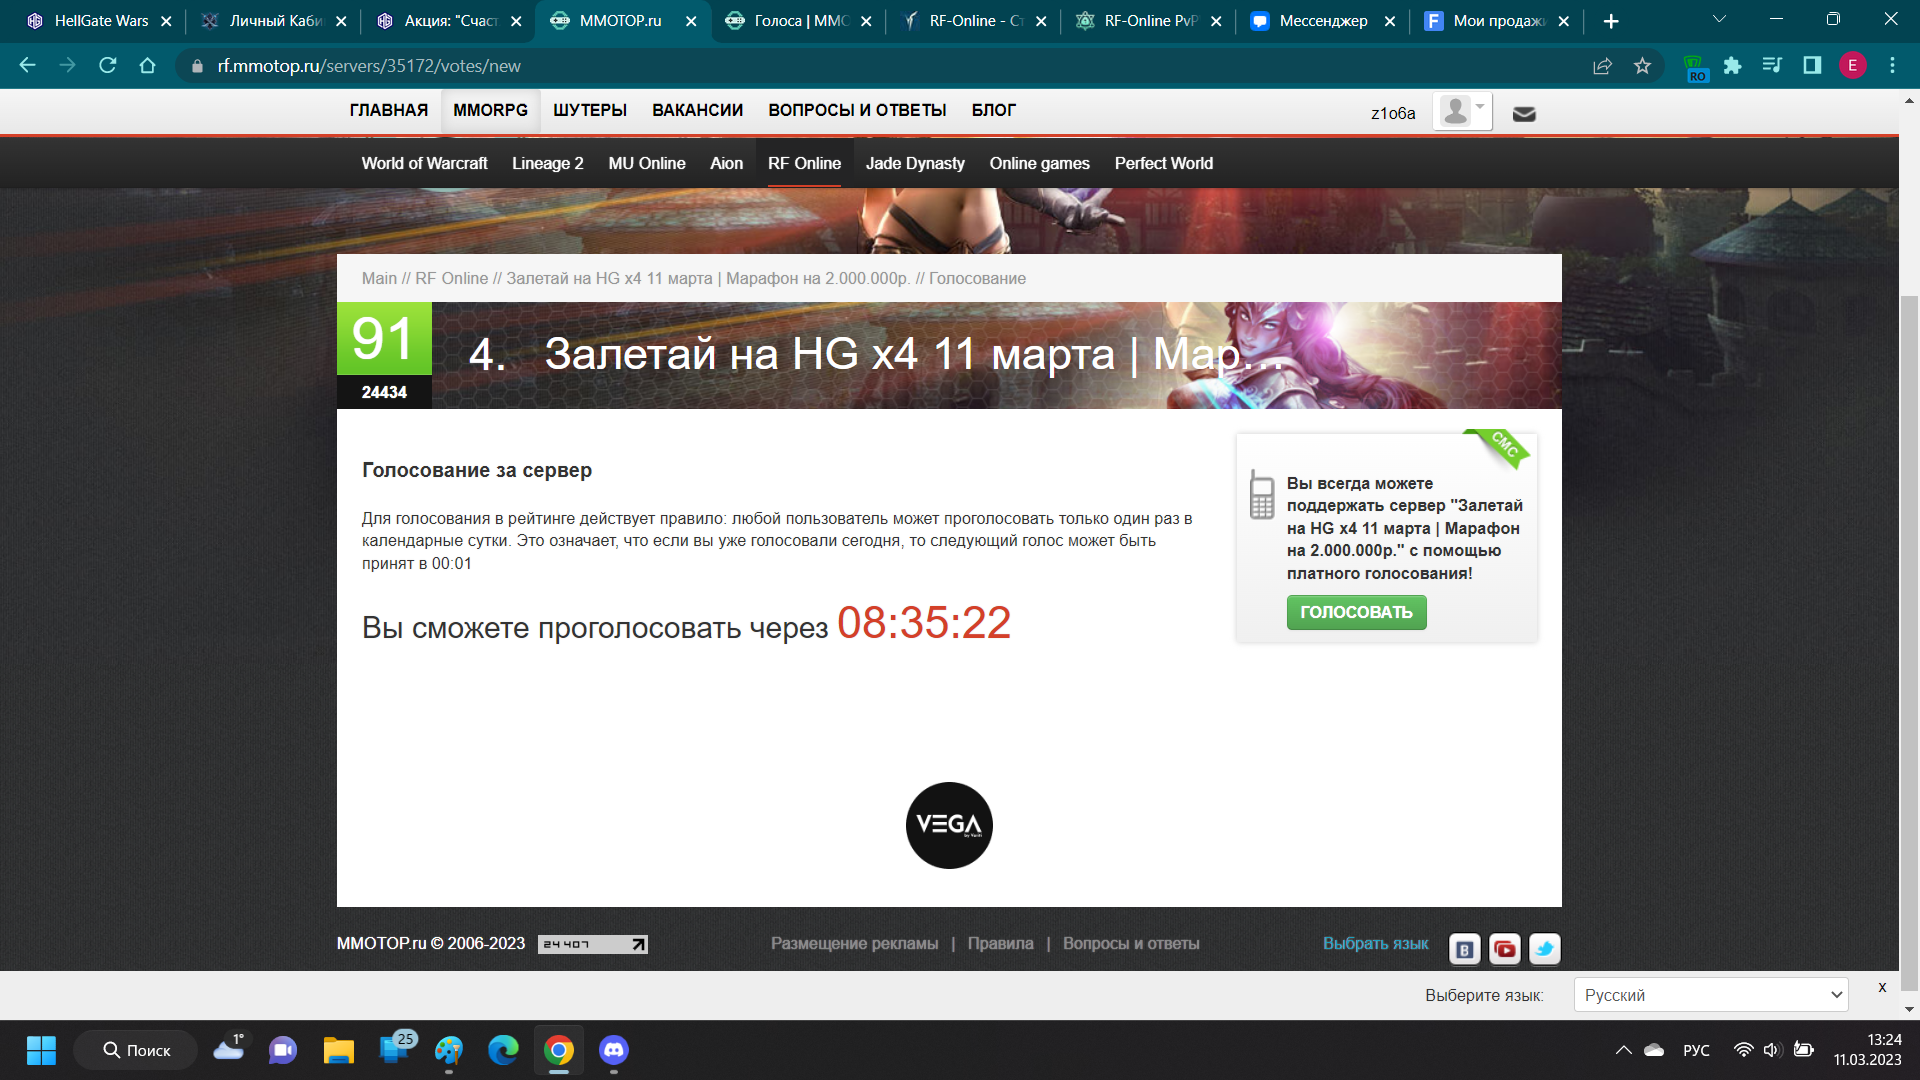Image resolution: width=1920 pixels, height=1080 pixels.
Task: Click the z1o6a username
Action: tap(1393, 113)
